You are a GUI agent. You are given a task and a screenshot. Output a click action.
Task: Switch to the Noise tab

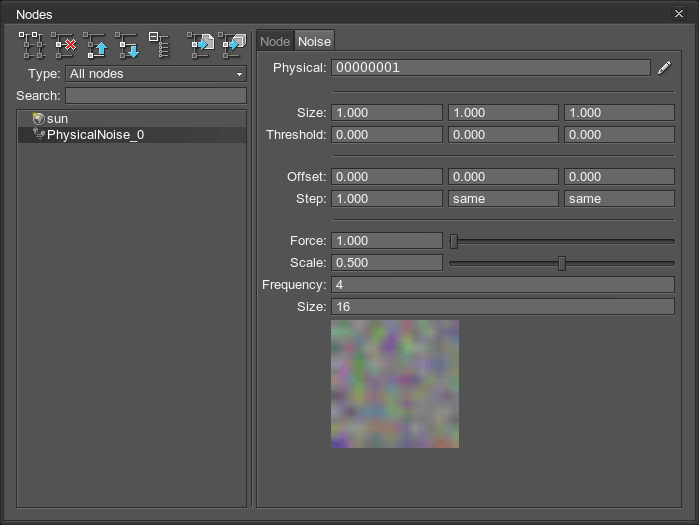coord(314,41)
